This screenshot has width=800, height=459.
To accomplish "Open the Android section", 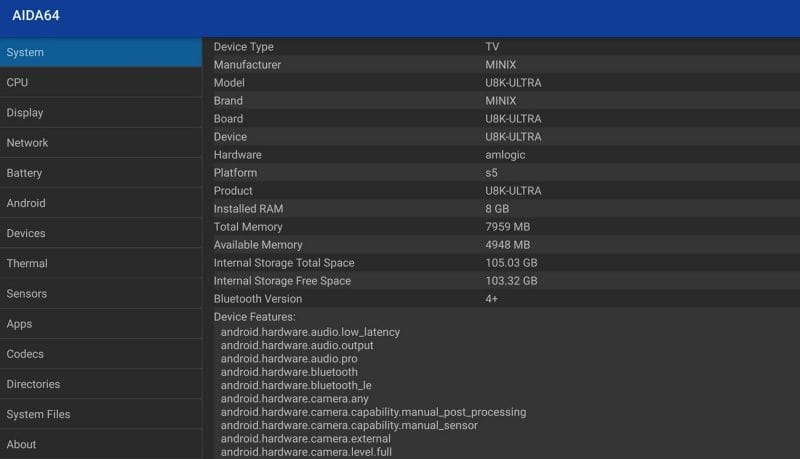I will click(100, 203).
